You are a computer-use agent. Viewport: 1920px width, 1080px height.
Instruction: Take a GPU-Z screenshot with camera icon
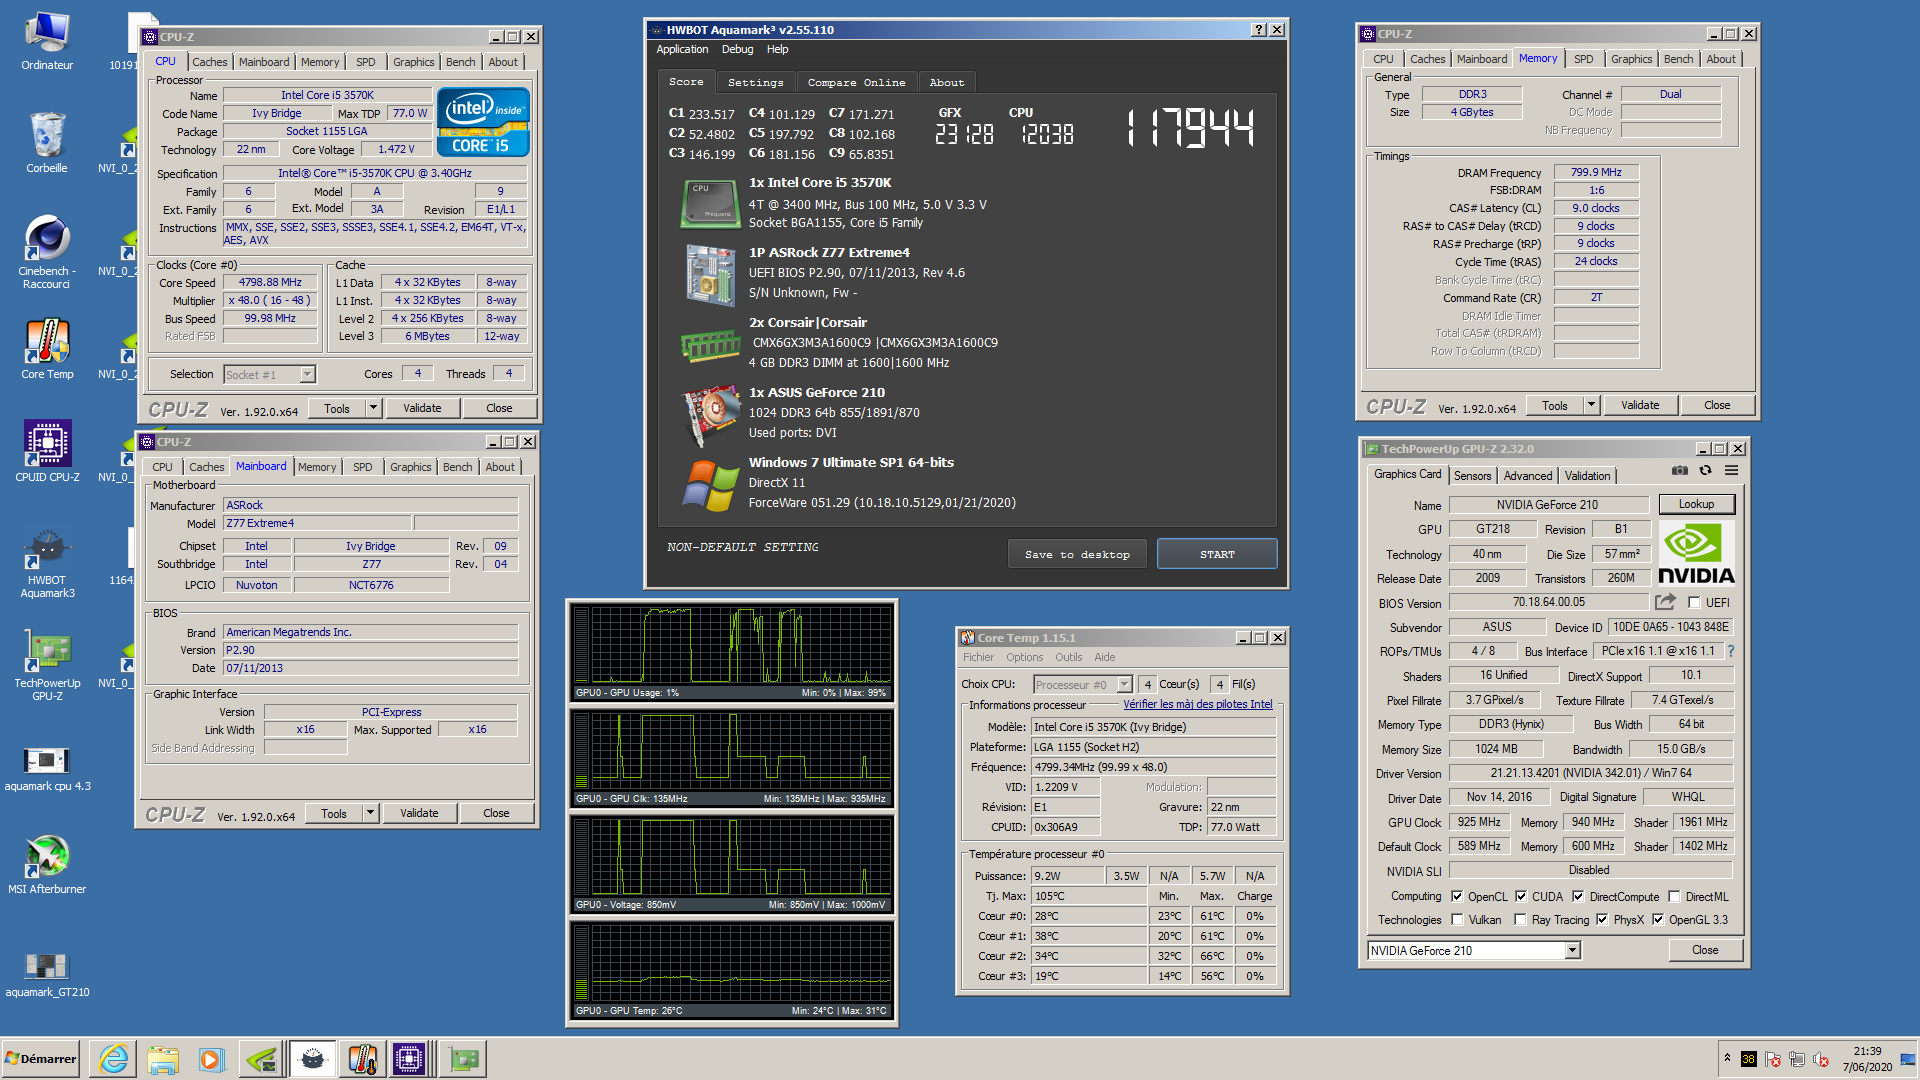(x=1680, y=471)
